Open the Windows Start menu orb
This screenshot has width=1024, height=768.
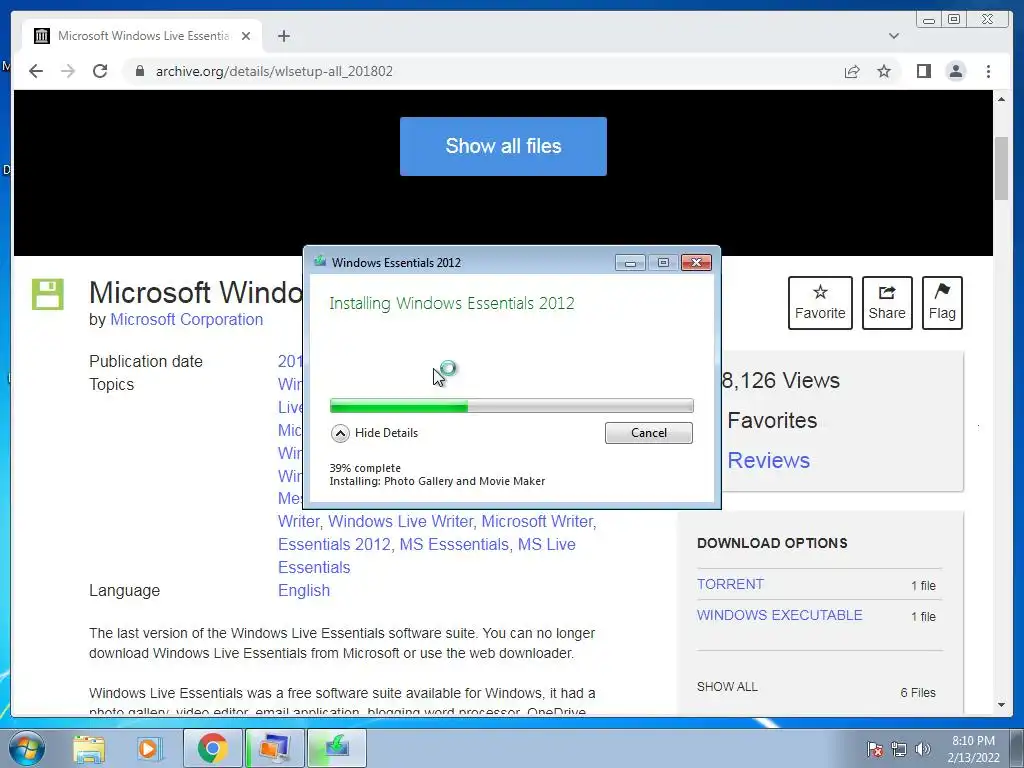(x=26, y=748)
